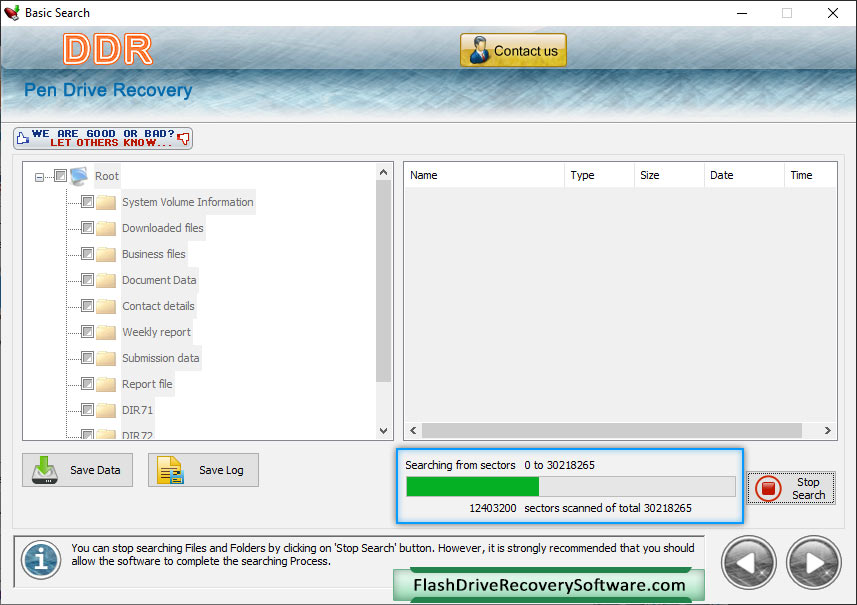Select the Contact details folder
The width and height of the screenshot is (857, 605).
[x=158, y=306]
